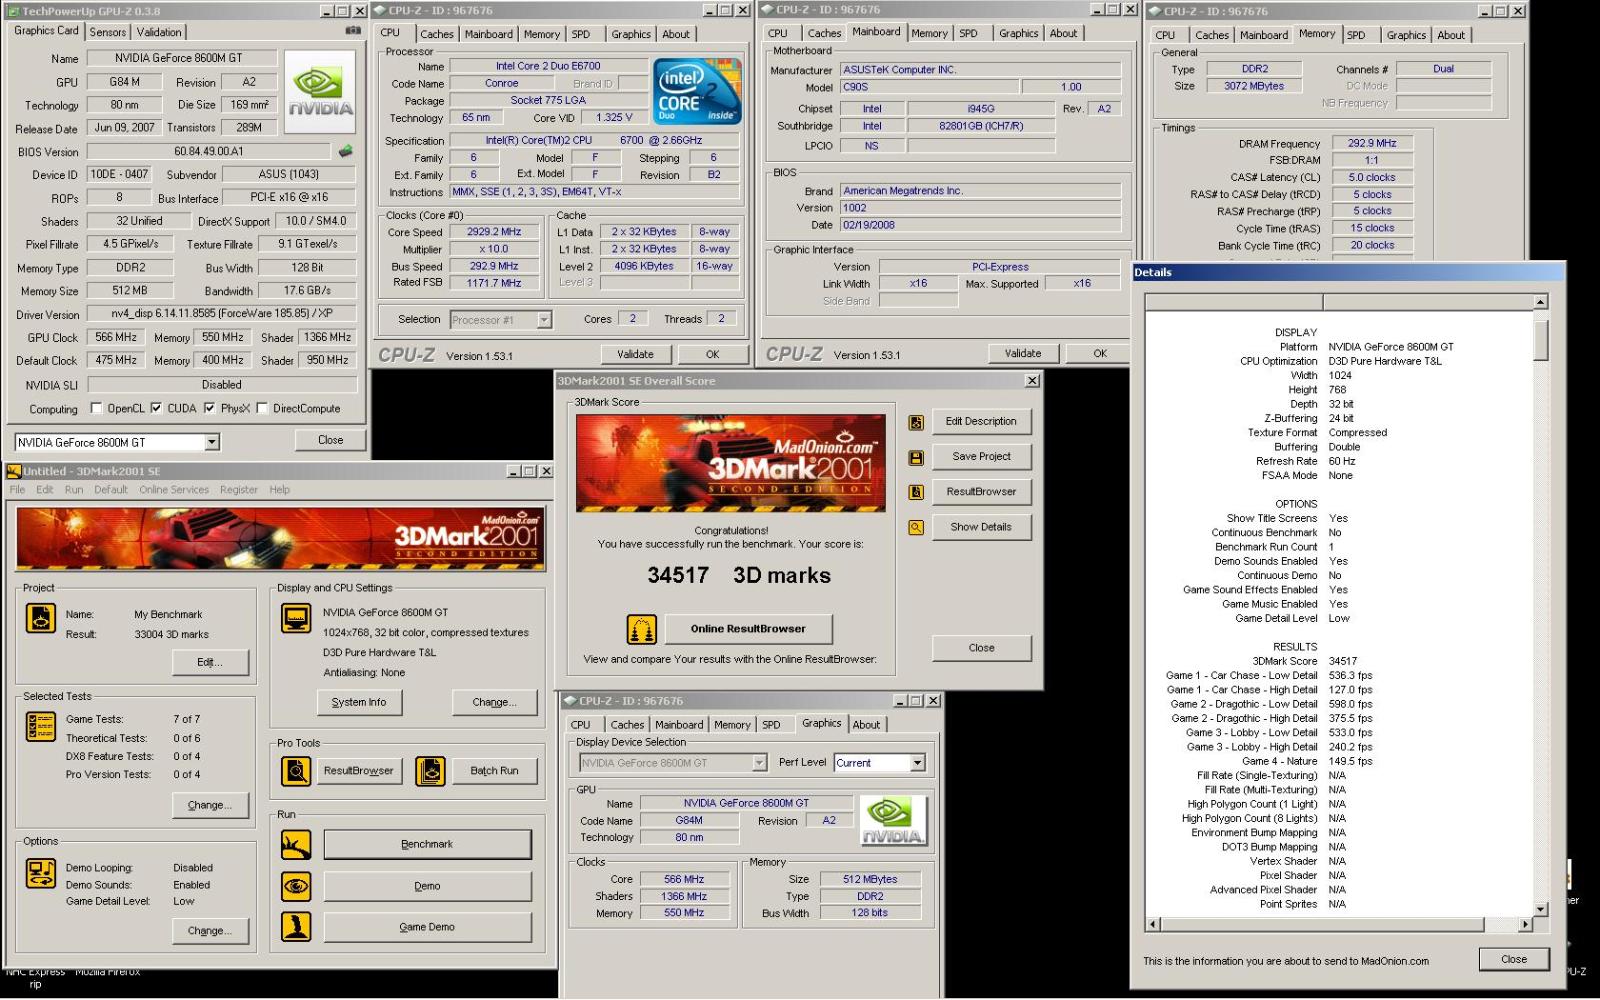Click the Show Details button
This screenshot has height=1000, width=1600.
(x=981, y=527)
